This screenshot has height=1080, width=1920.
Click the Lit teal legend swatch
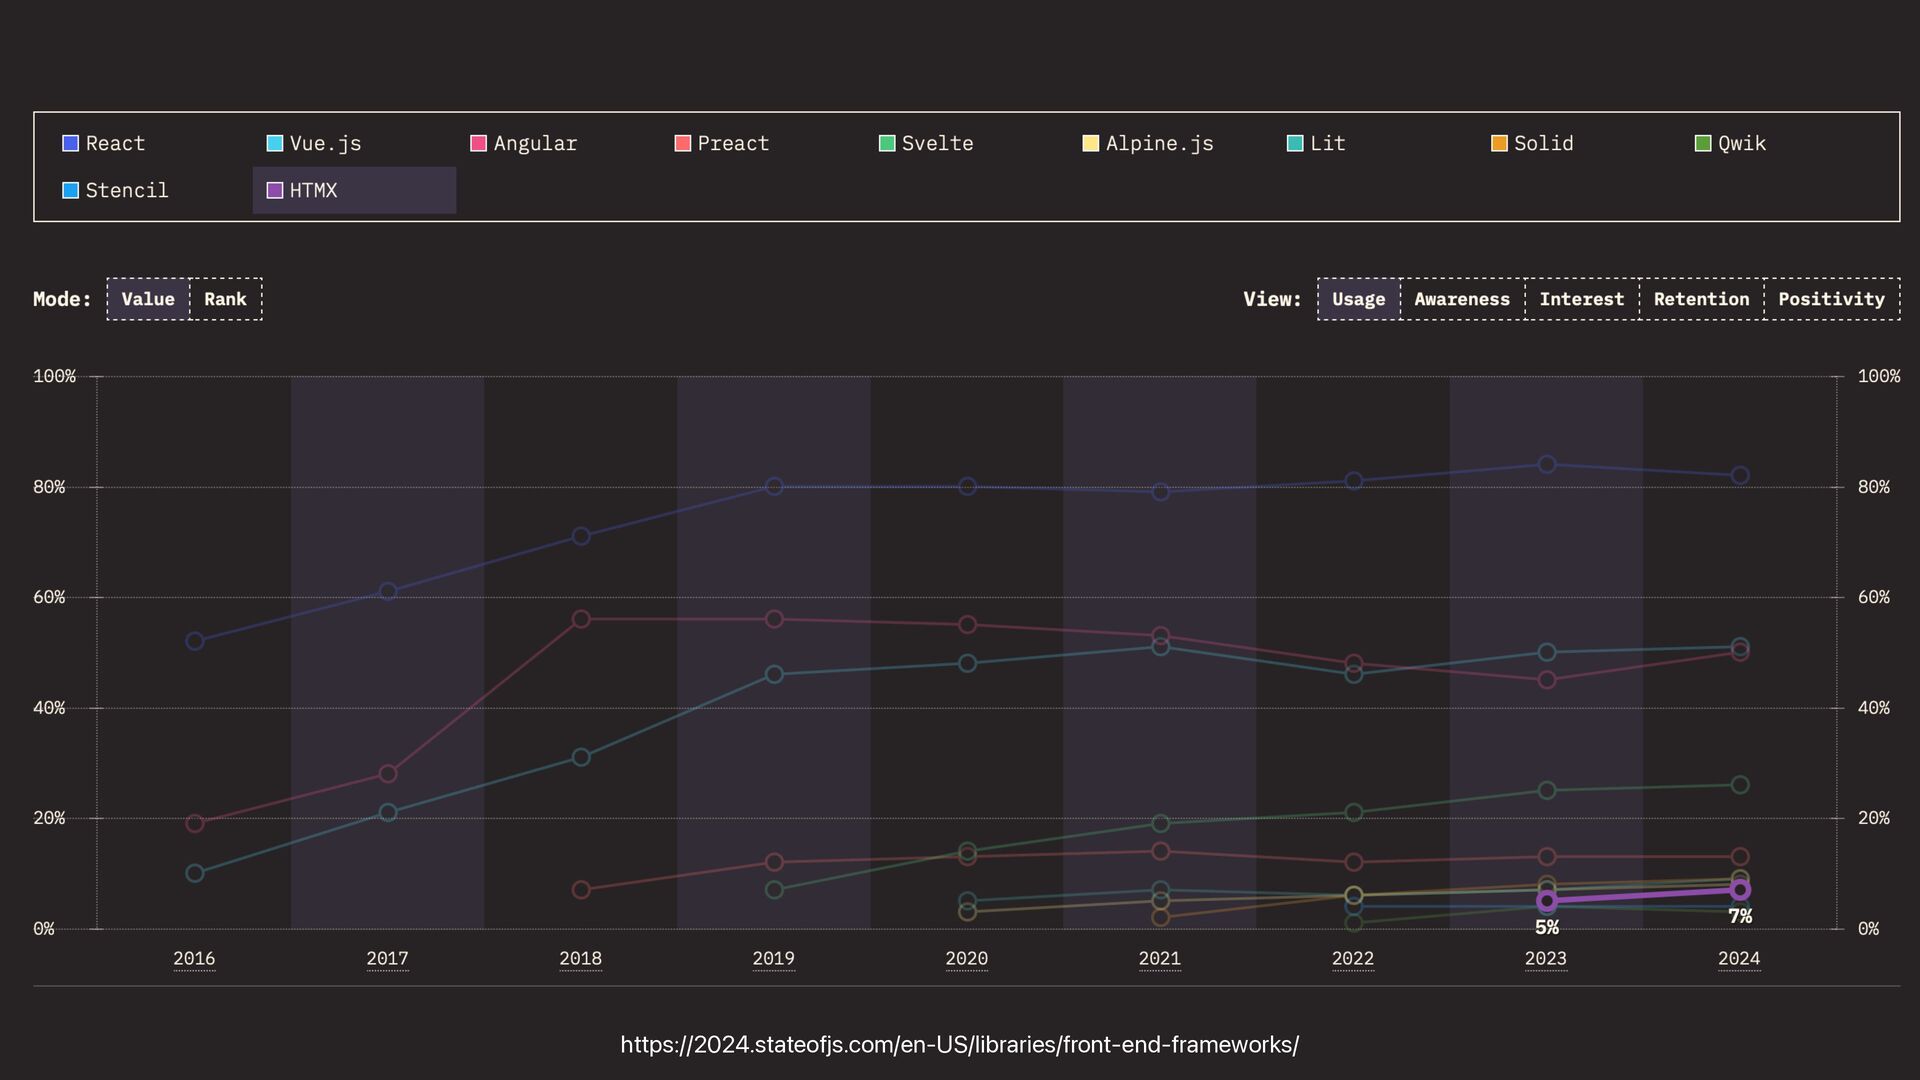click(1294, 143)
